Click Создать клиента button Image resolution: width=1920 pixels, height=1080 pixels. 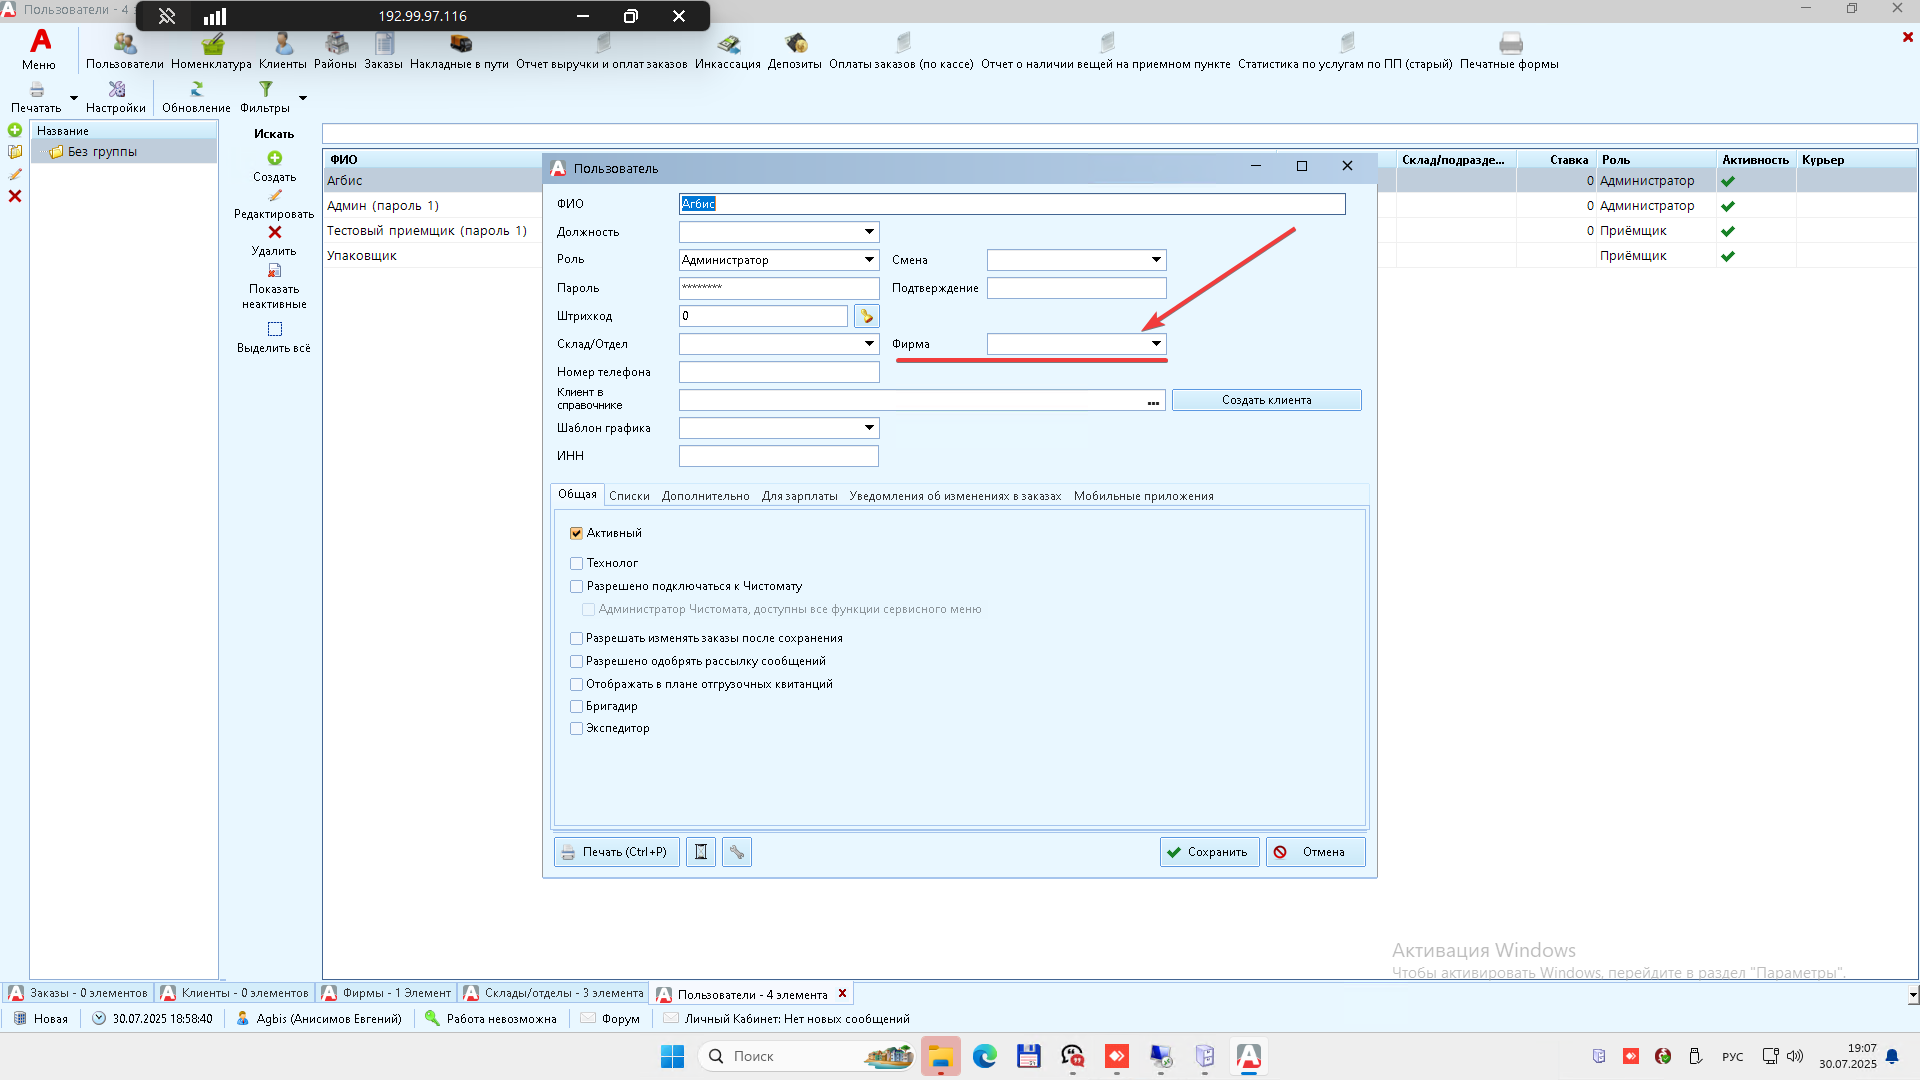(1266, 400)
